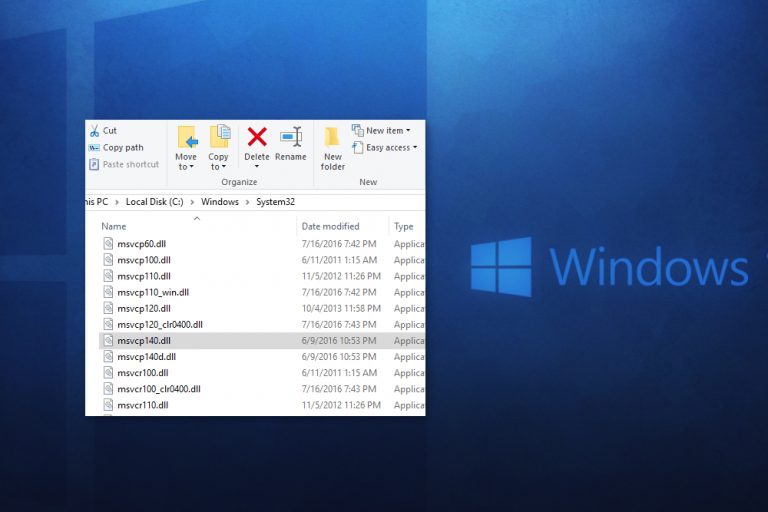Go to the Windows breadcrumb folder
Viewport: 768px width, 512px height.
click(x=220, y=202)
